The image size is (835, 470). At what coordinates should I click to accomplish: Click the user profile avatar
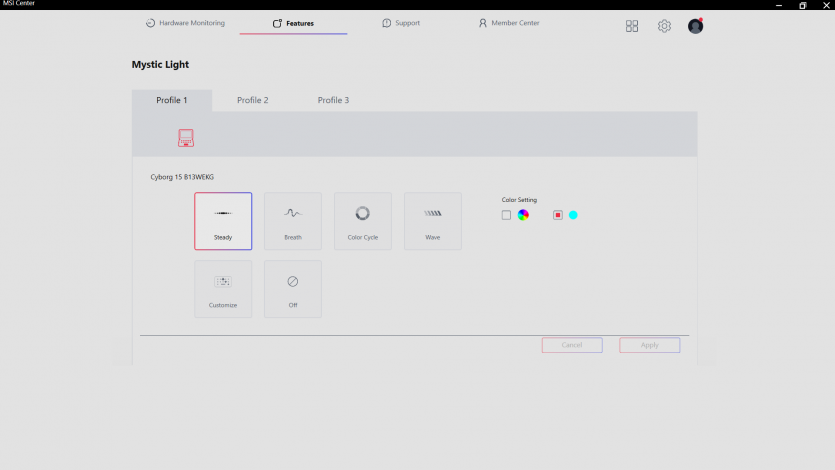695,26
